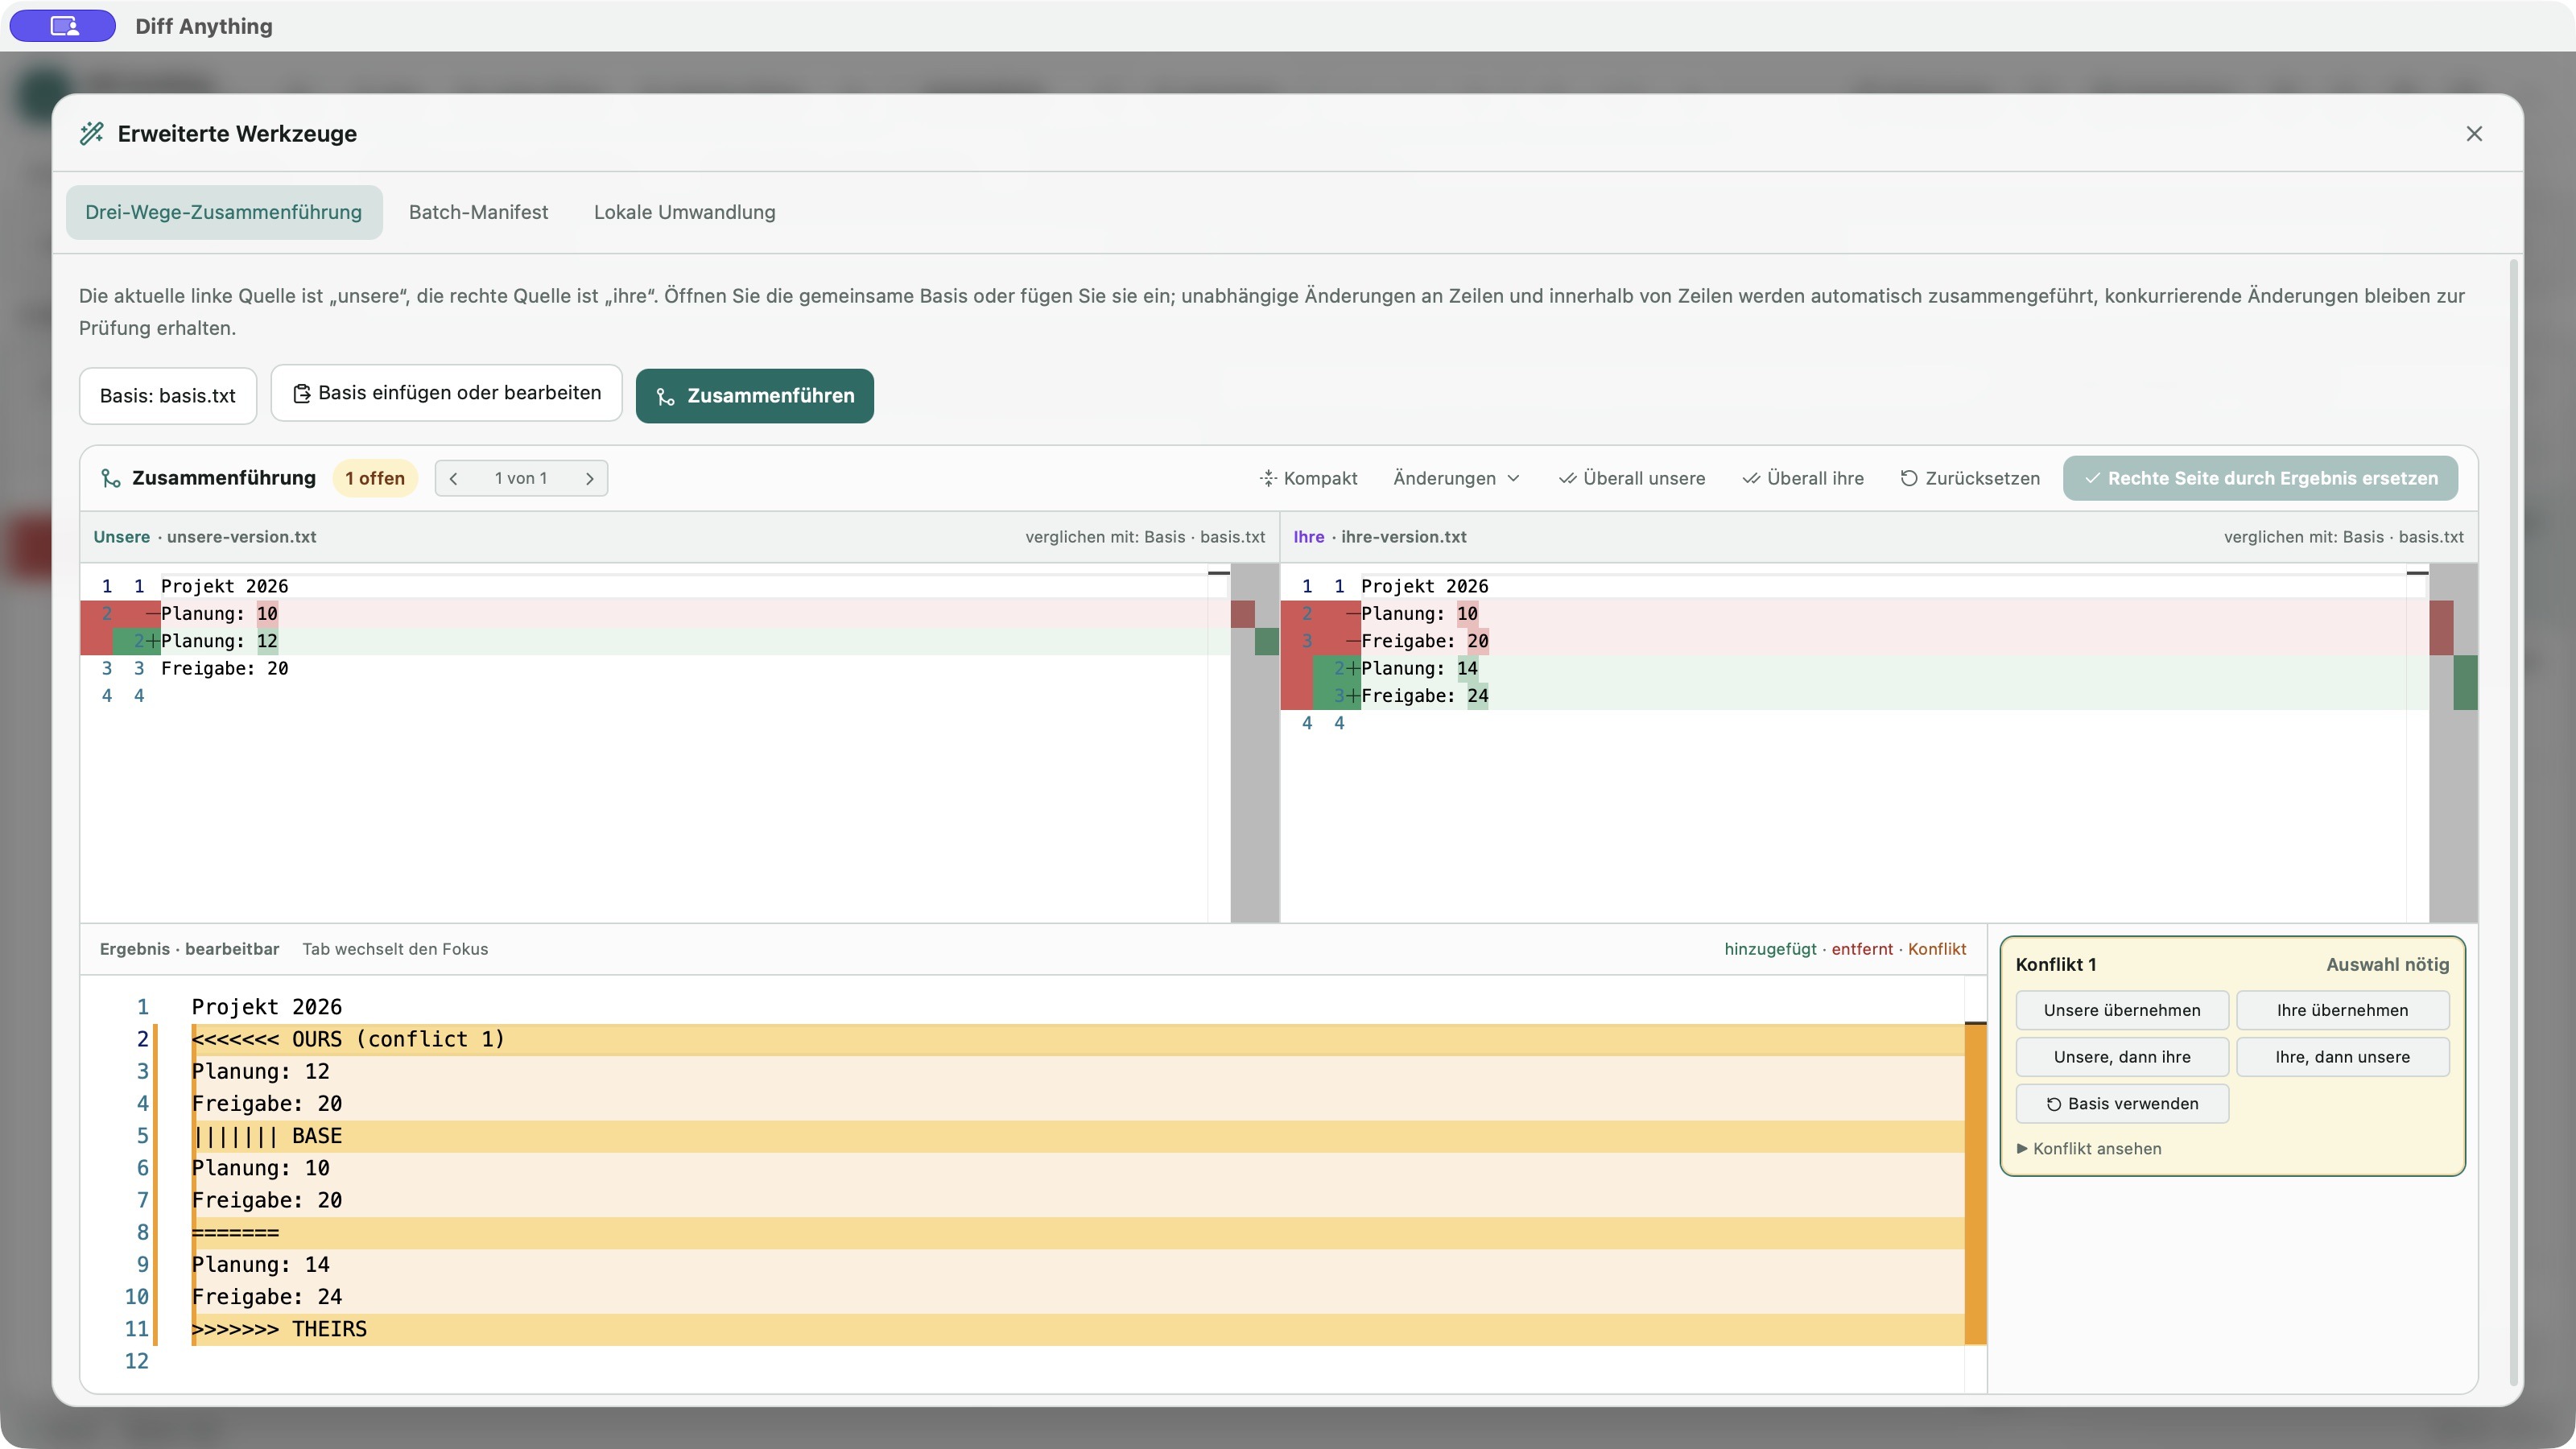This screenshot has width=2576, height=1449.
Task: Expand the Konflikt ansehen disclosure
Action: click(2089, 1149)
